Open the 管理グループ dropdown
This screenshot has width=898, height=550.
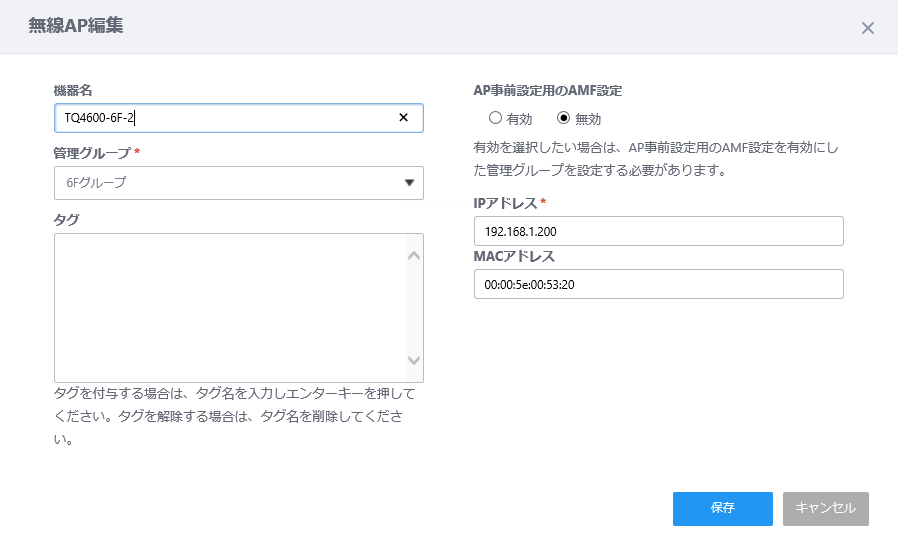[x=239, y=183]
